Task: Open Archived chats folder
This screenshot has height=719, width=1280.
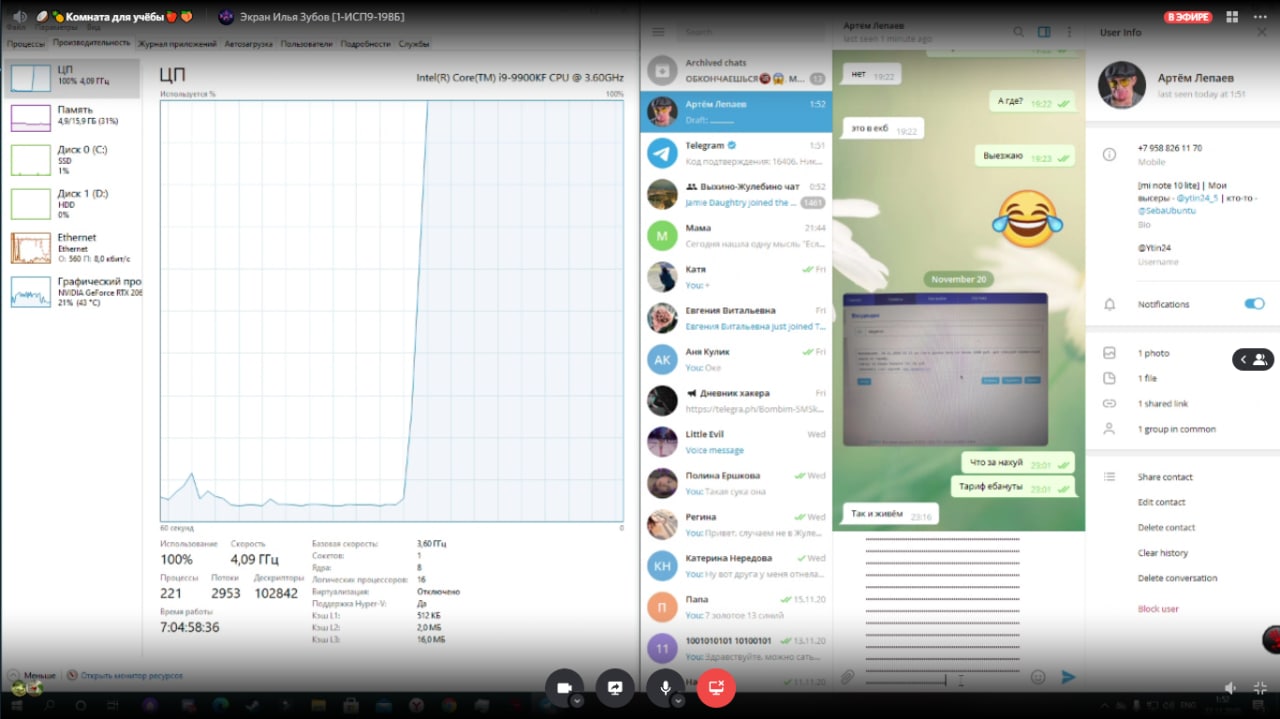Action: coord(736,70)
